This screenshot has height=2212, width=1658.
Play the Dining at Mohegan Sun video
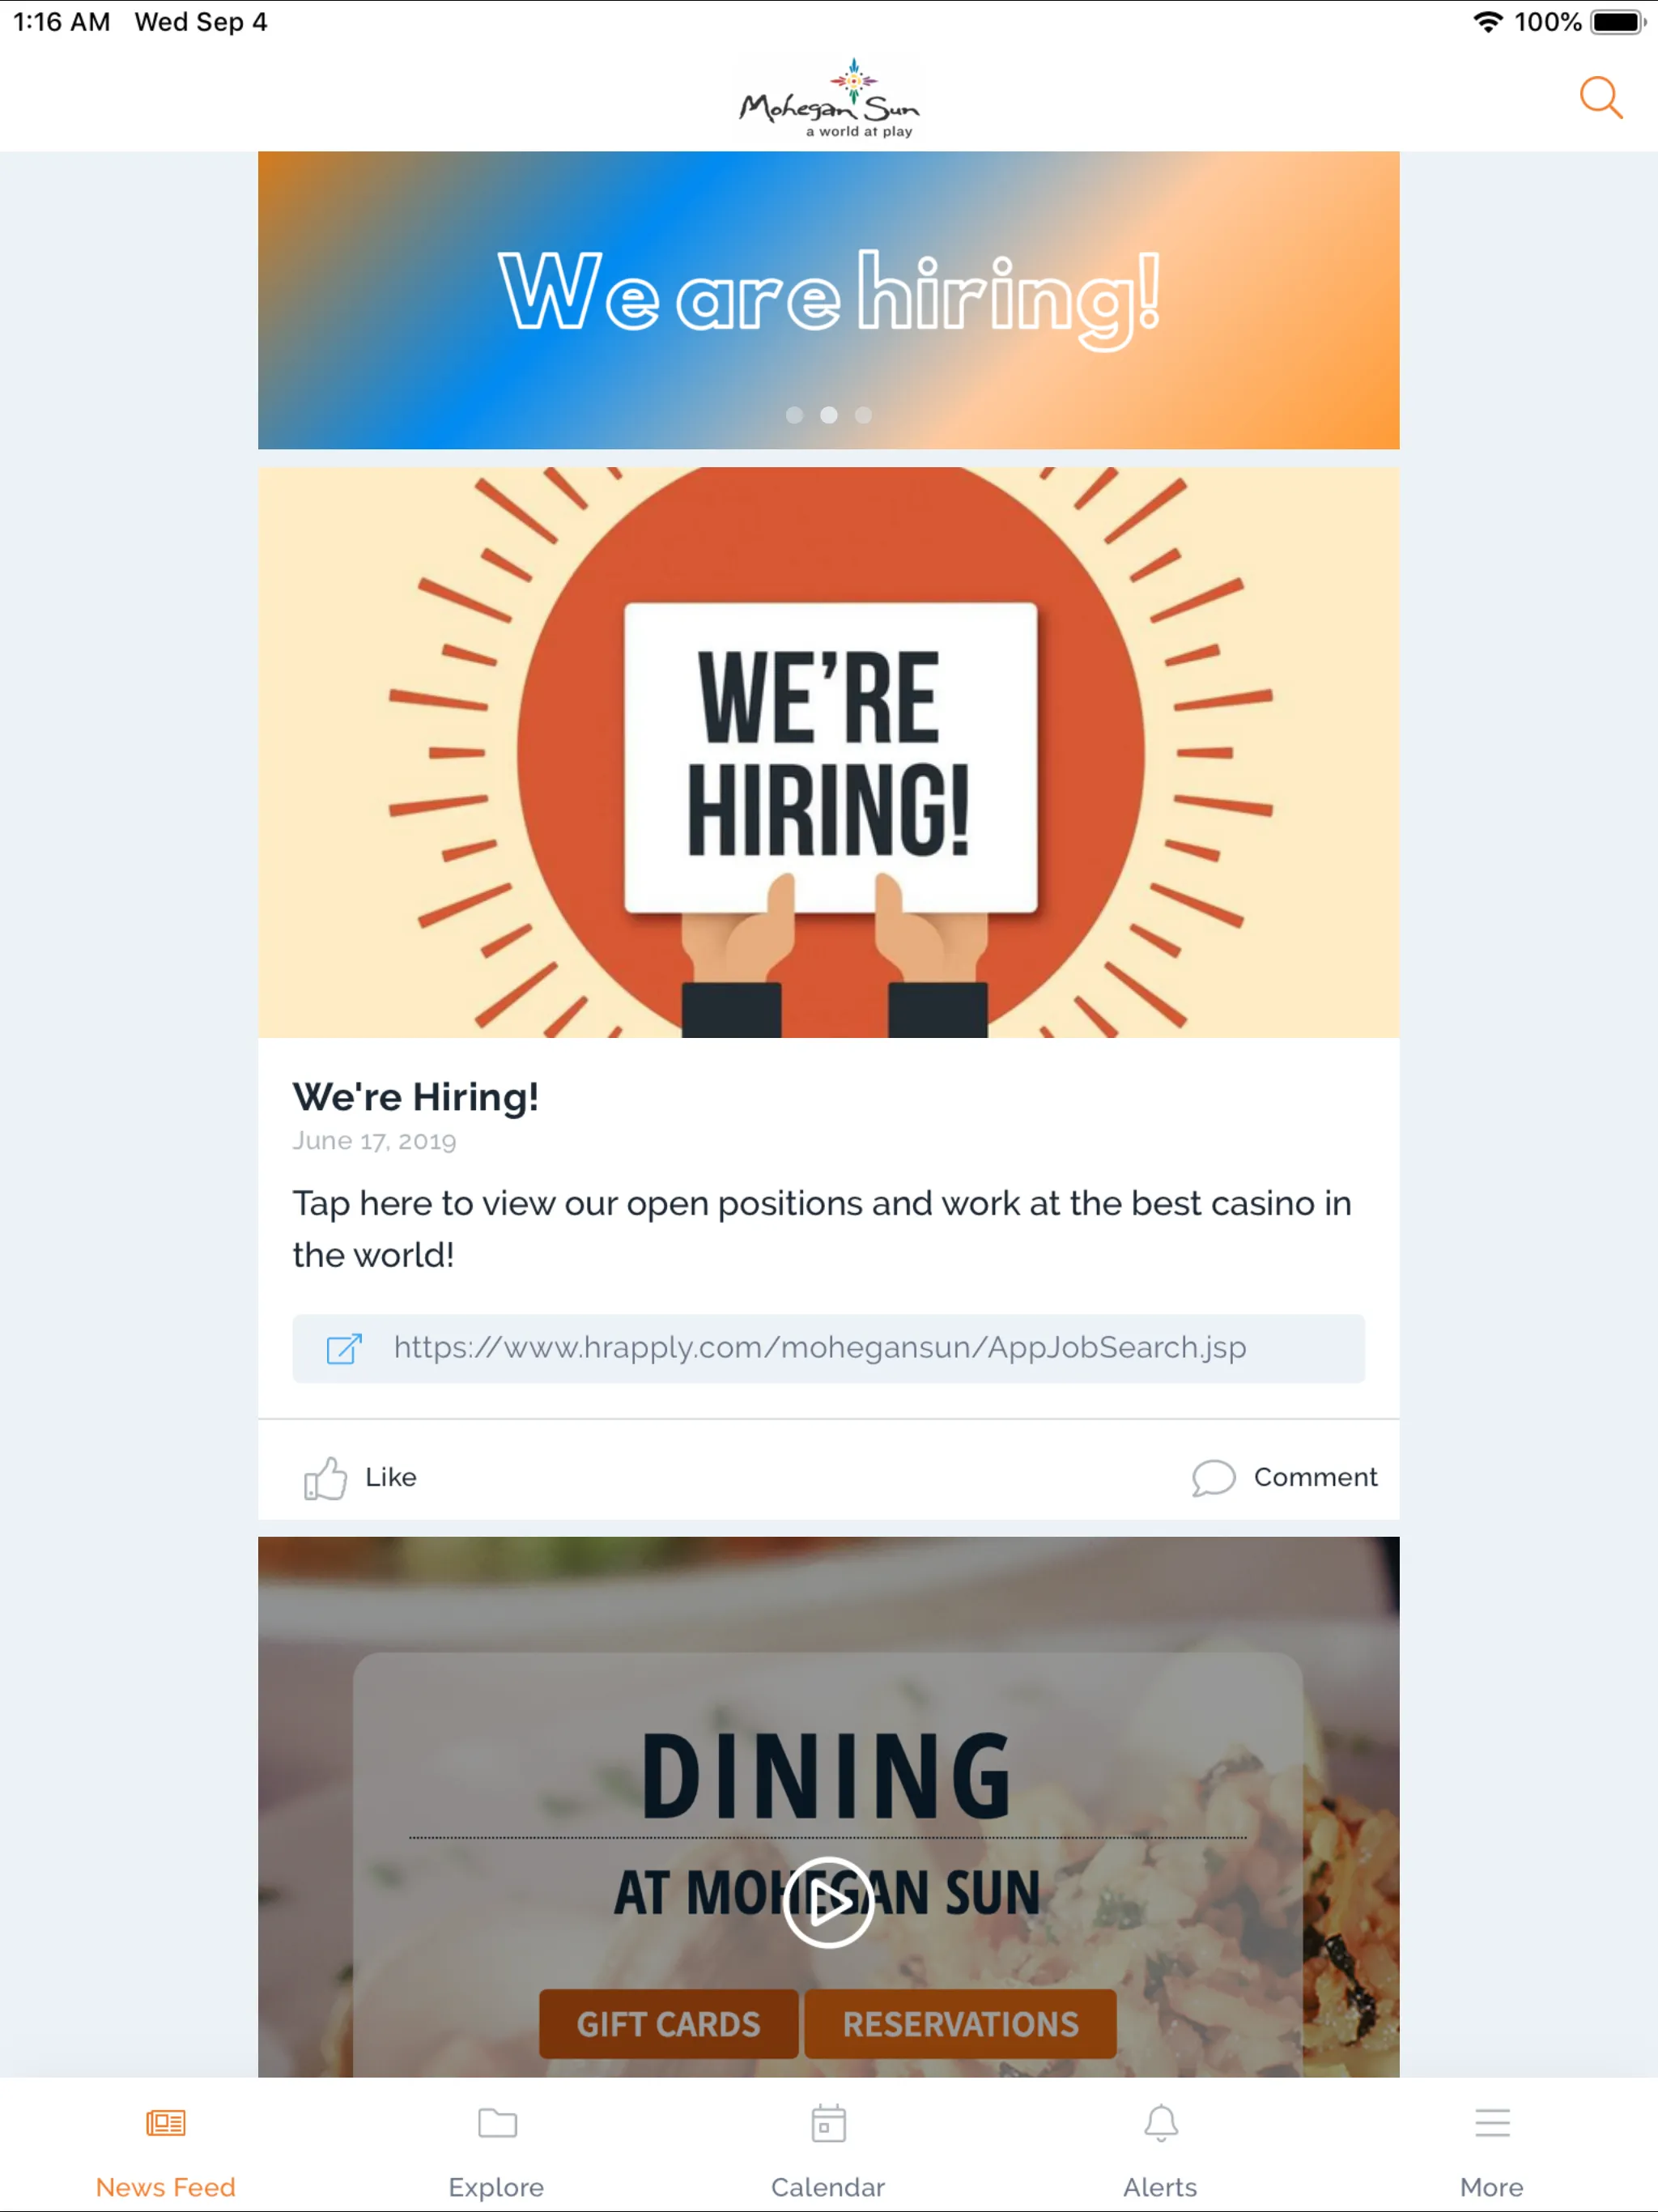(829, 1900)
